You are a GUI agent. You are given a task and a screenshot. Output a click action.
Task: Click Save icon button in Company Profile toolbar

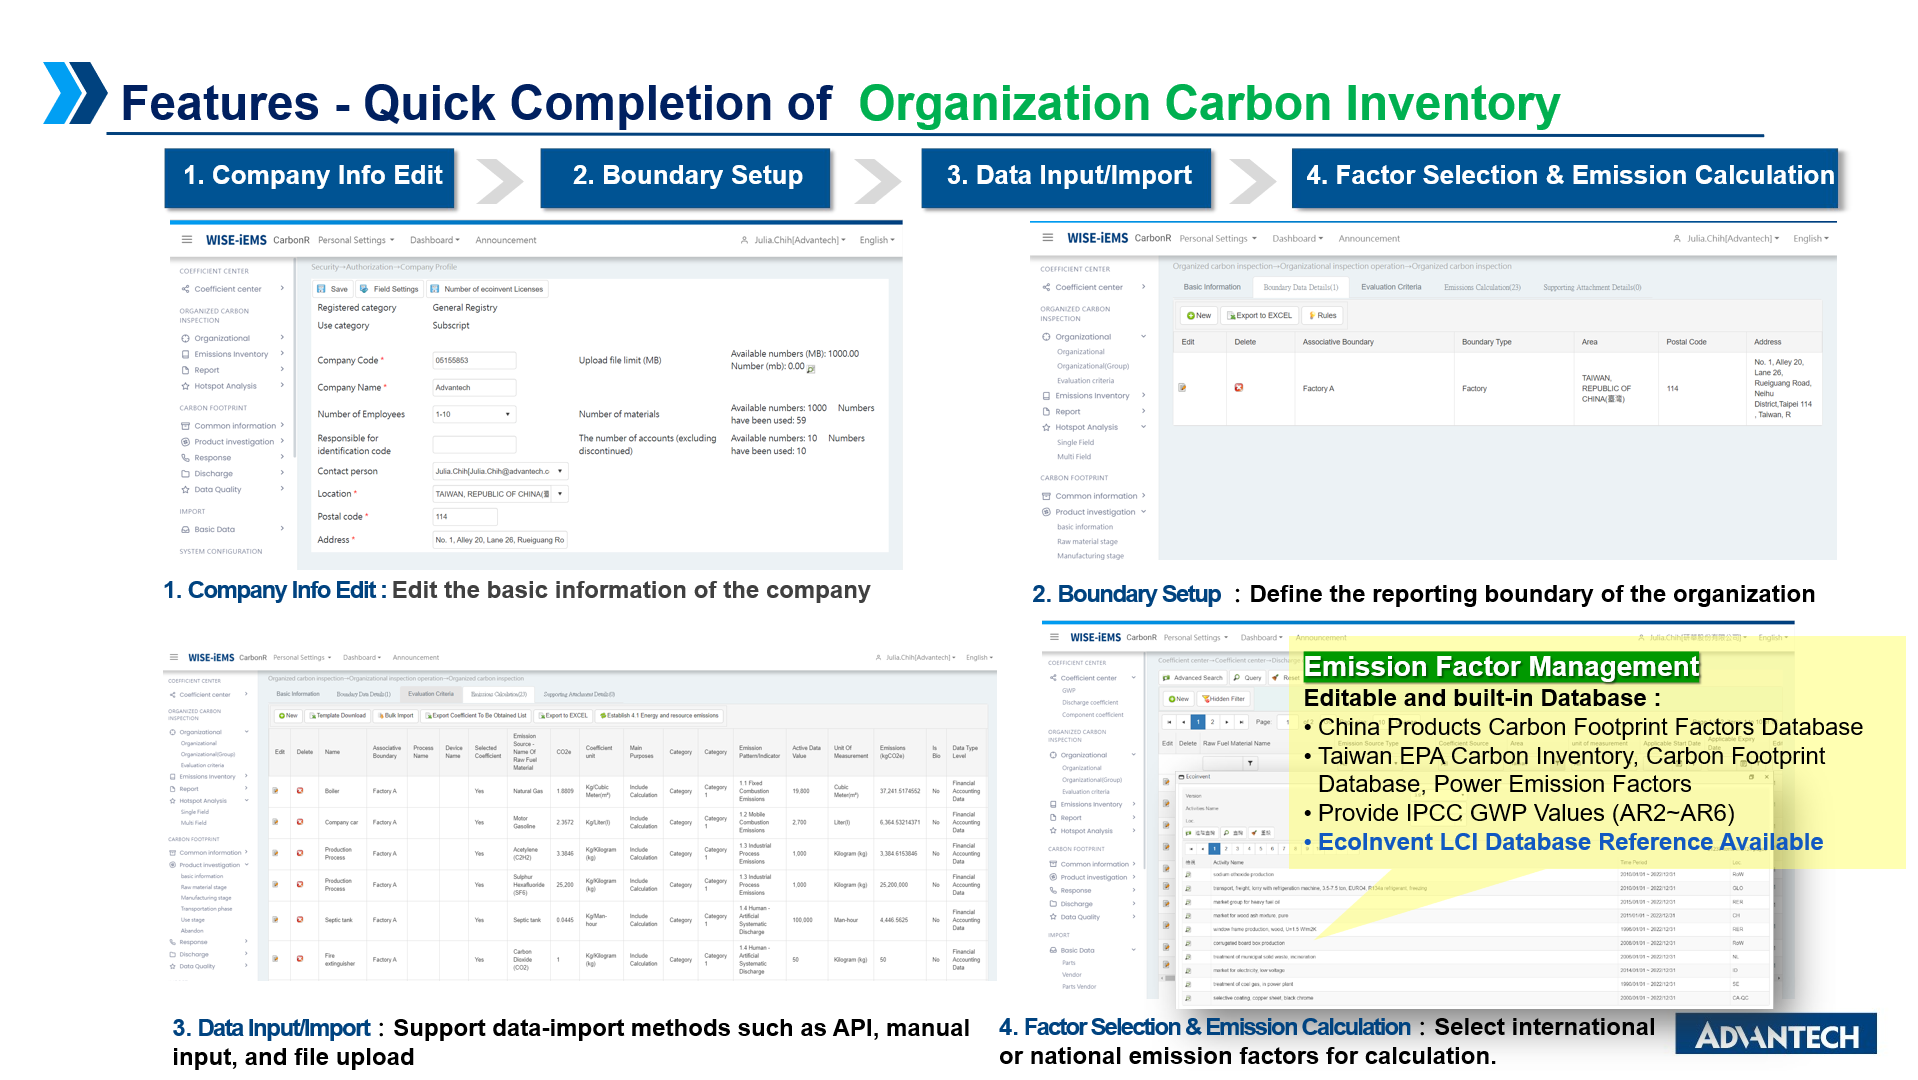332,289
